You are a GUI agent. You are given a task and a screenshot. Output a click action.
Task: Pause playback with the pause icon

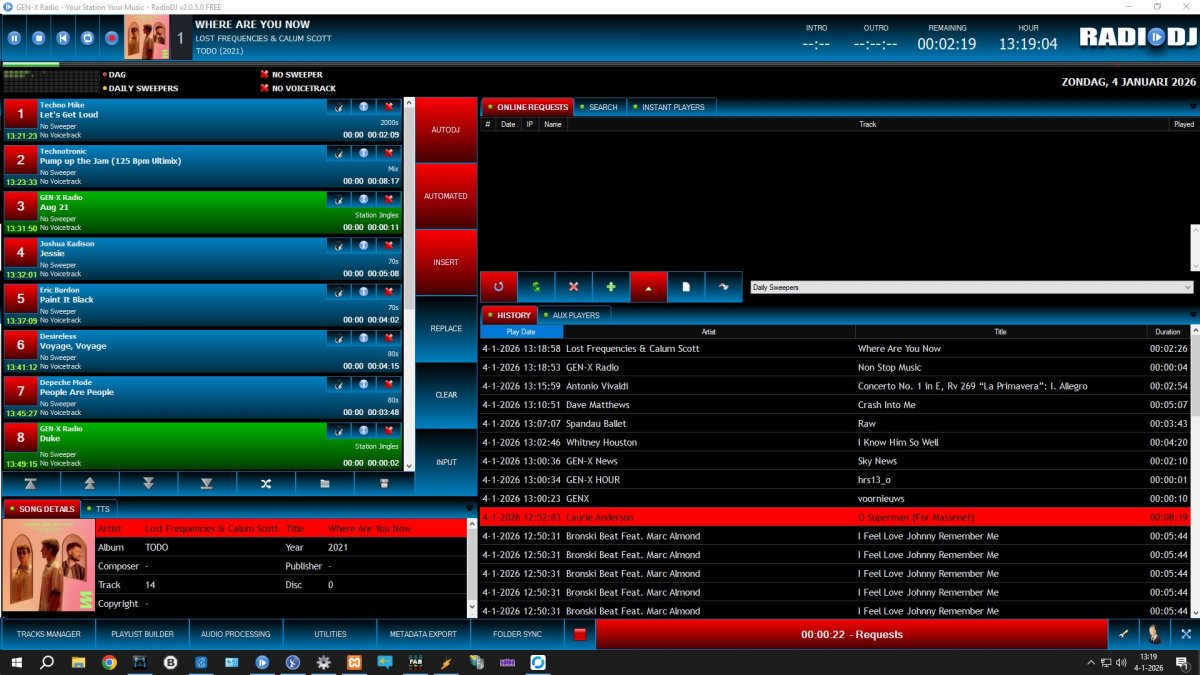click(14, 38)
